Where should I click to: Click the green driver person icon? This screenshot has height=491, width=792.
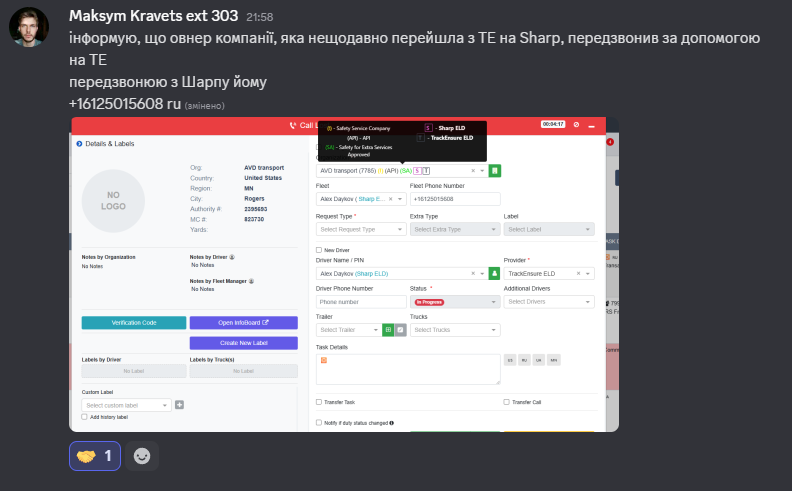coord(494,274)
